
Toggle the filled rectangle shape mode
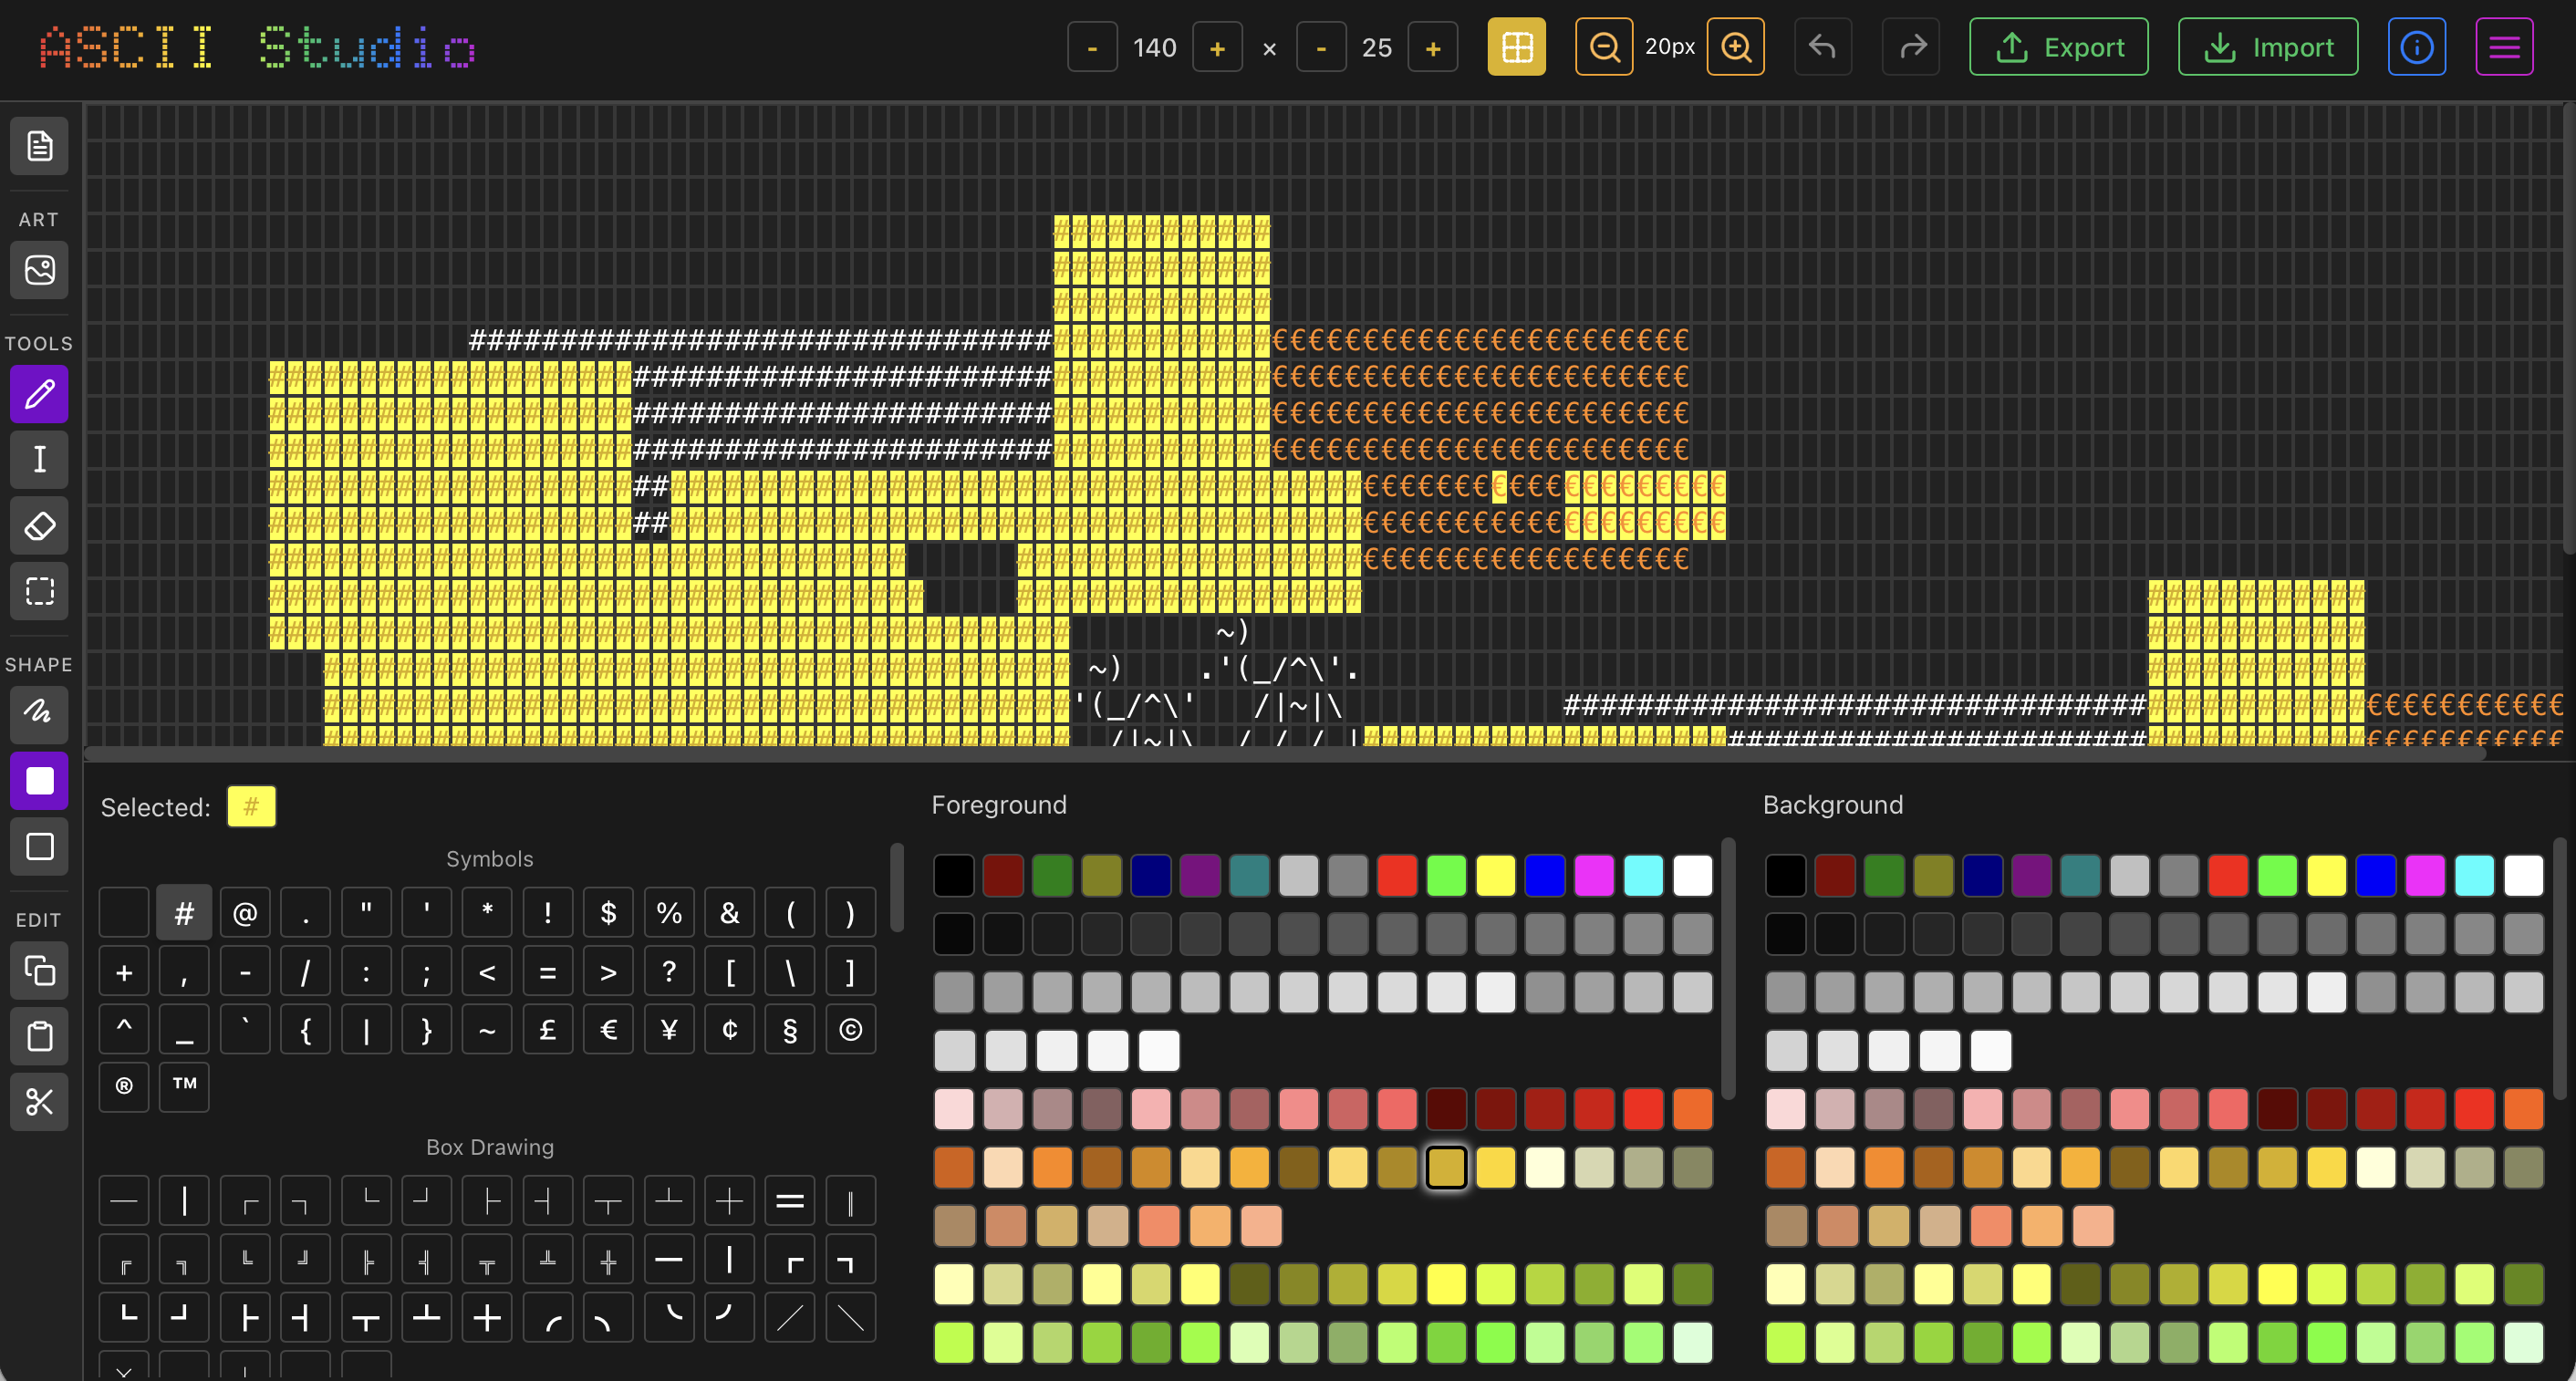(39, 780)
